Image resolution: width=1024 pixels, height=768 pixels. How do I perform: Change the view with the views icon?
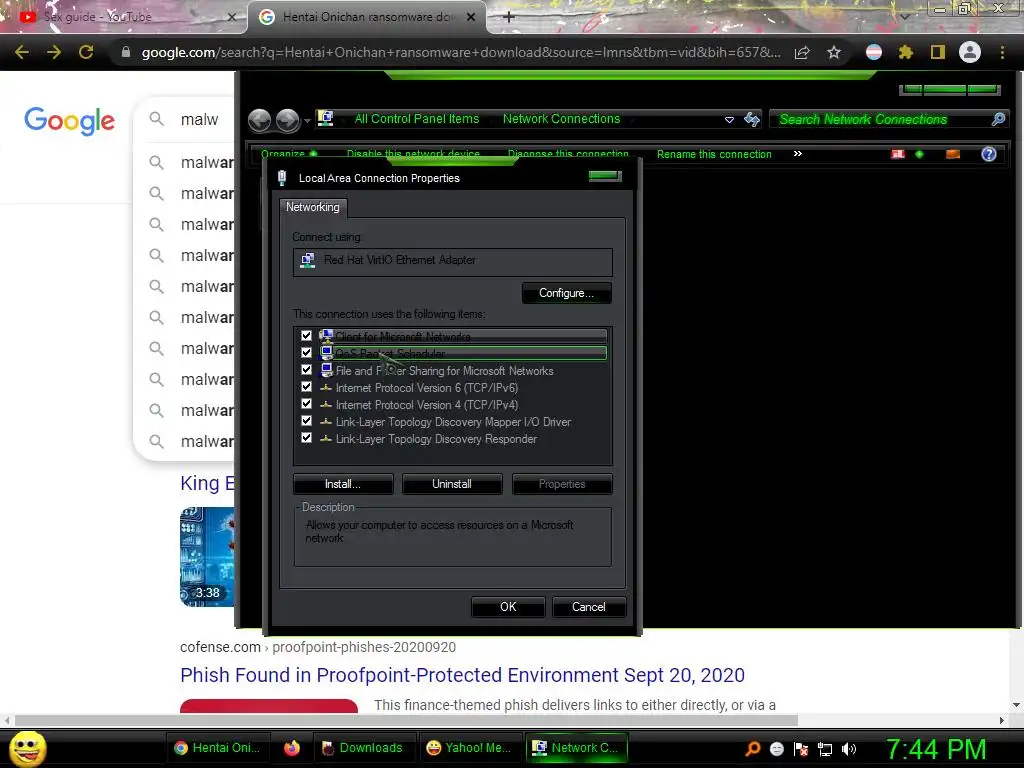coord(898,154)
